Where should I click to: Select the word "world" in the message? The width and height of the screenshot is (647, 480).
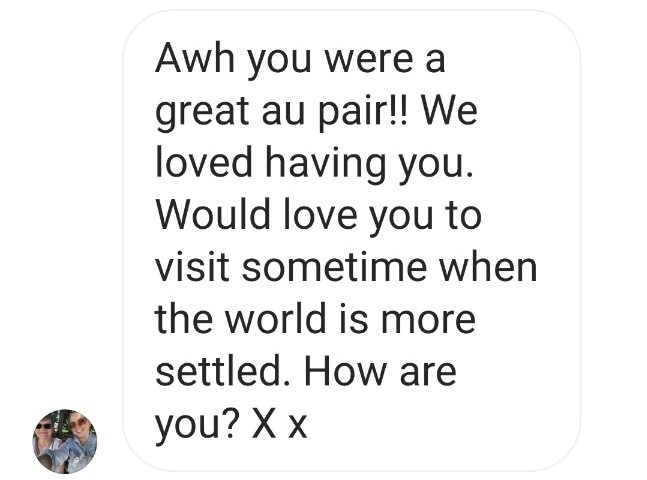tap(276, 318)
